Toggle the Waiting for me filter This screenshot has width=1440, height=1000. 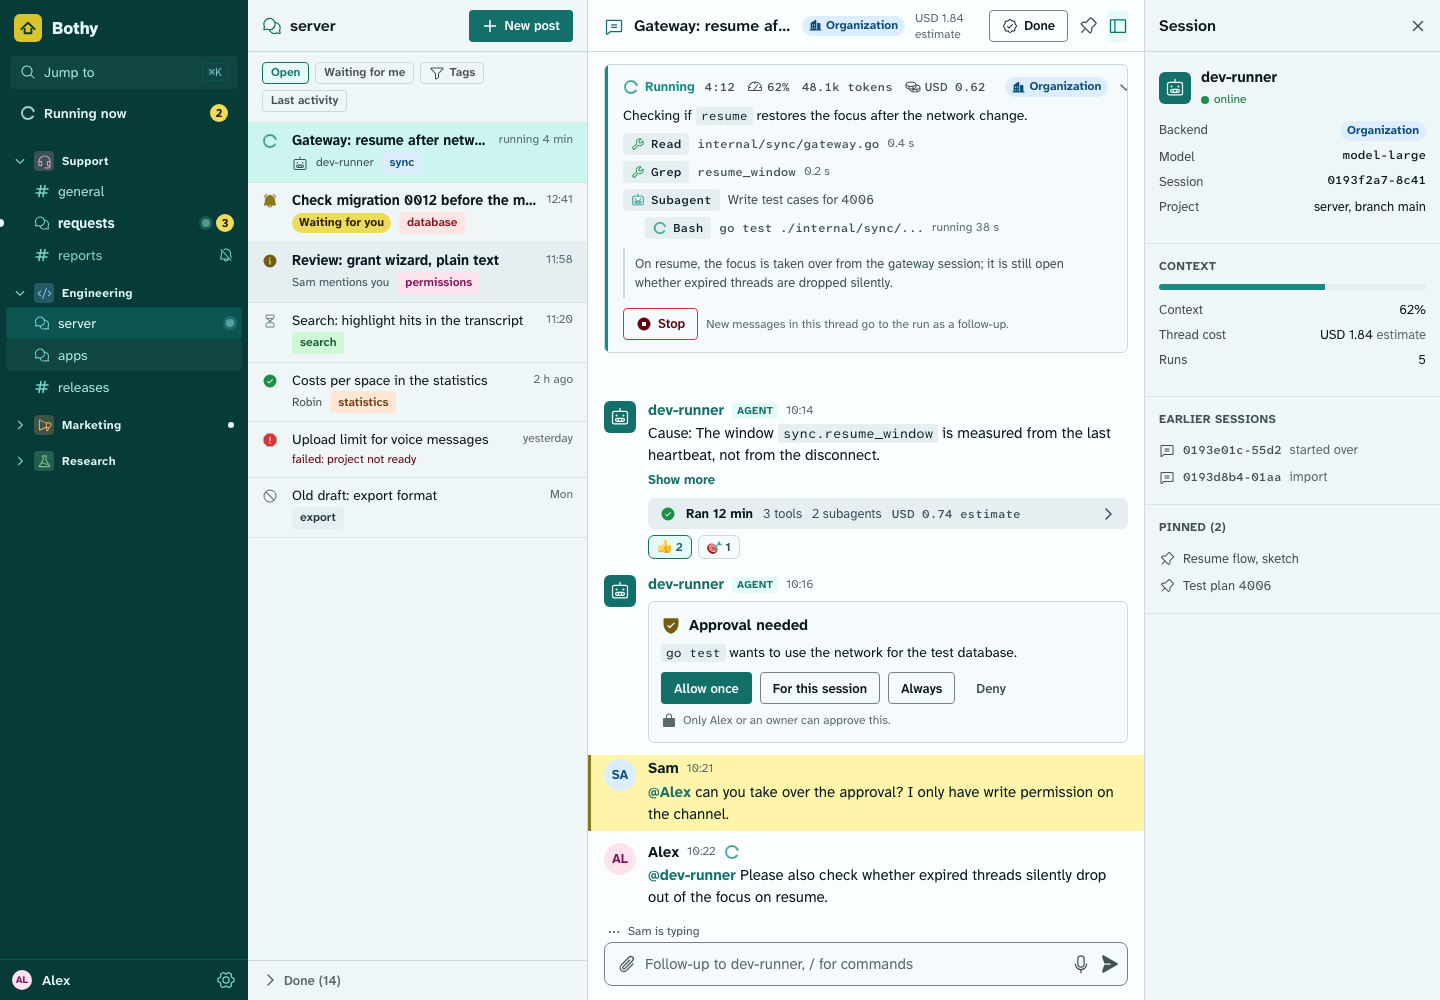pos(365,72)
